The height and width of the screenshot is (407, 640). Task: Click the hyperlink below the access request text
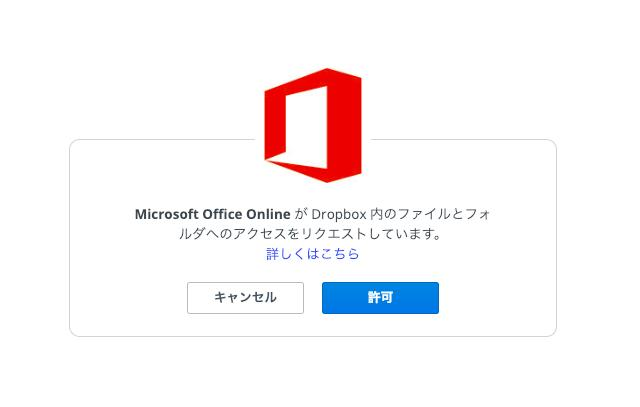click(x=313, y=254)
